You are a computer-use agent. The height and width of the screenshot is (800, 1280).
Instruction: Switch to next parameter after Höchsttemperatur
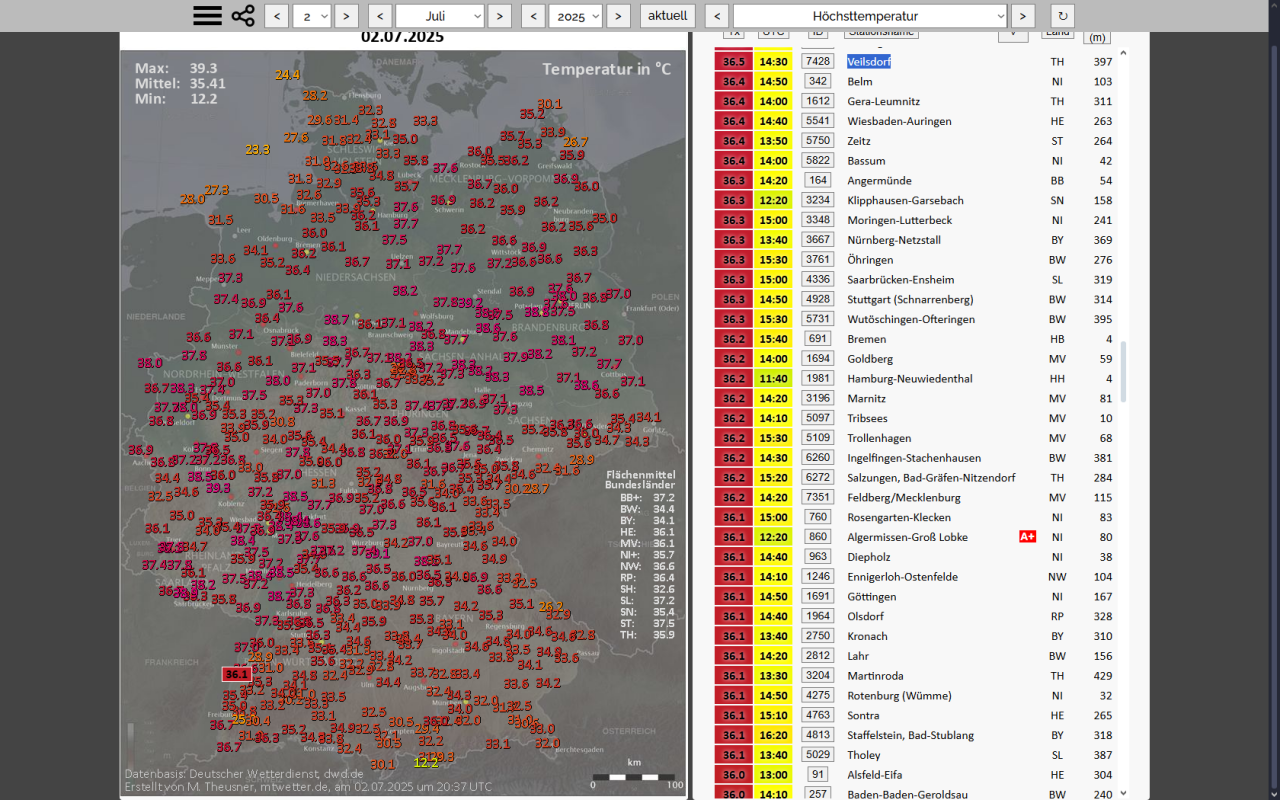(1022, 16)
